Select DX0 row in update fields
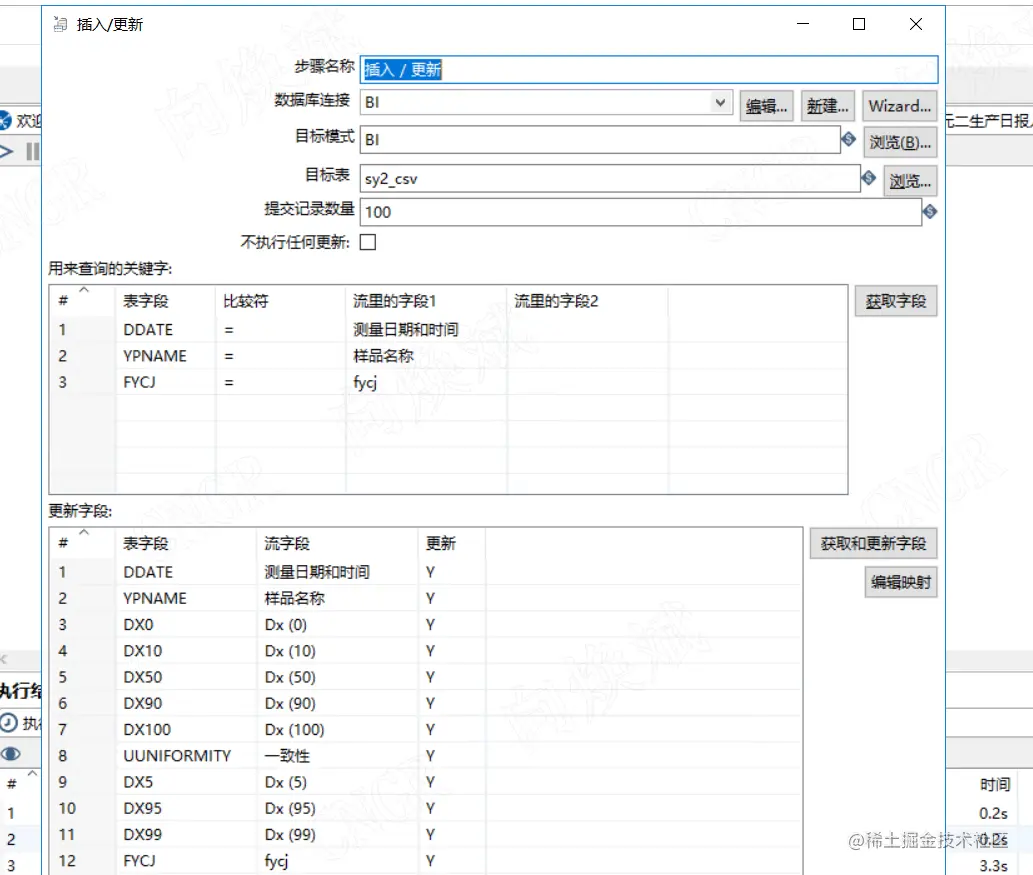This screenshot has width=1033, height=875. point(426,625)
